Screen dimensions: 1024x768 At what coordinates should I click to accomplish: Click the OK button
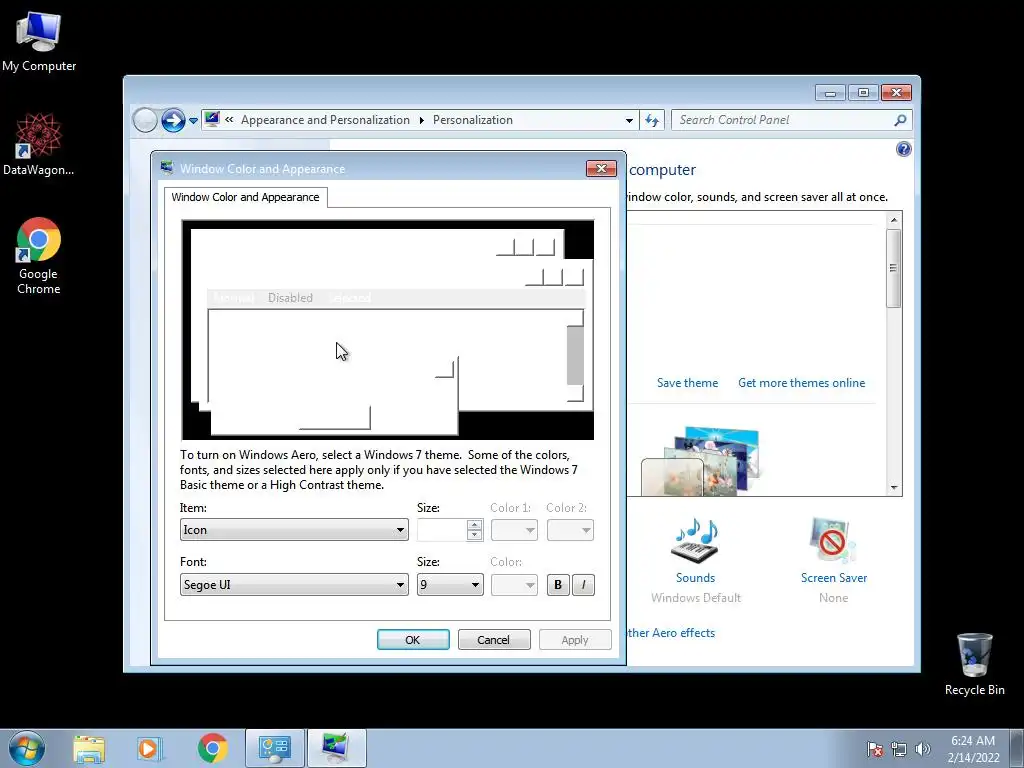click(413, 640)
